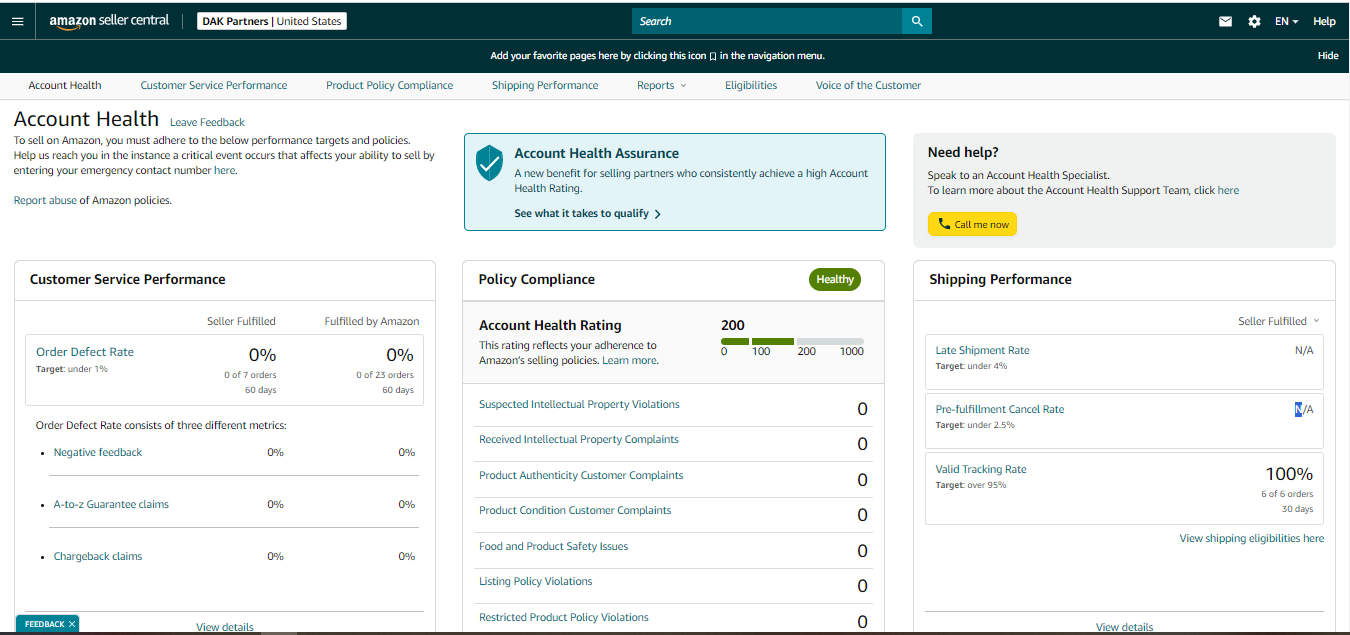Click here link for Account Health Support Team
Screen dimensions: 1350x635
point(1228,191)
